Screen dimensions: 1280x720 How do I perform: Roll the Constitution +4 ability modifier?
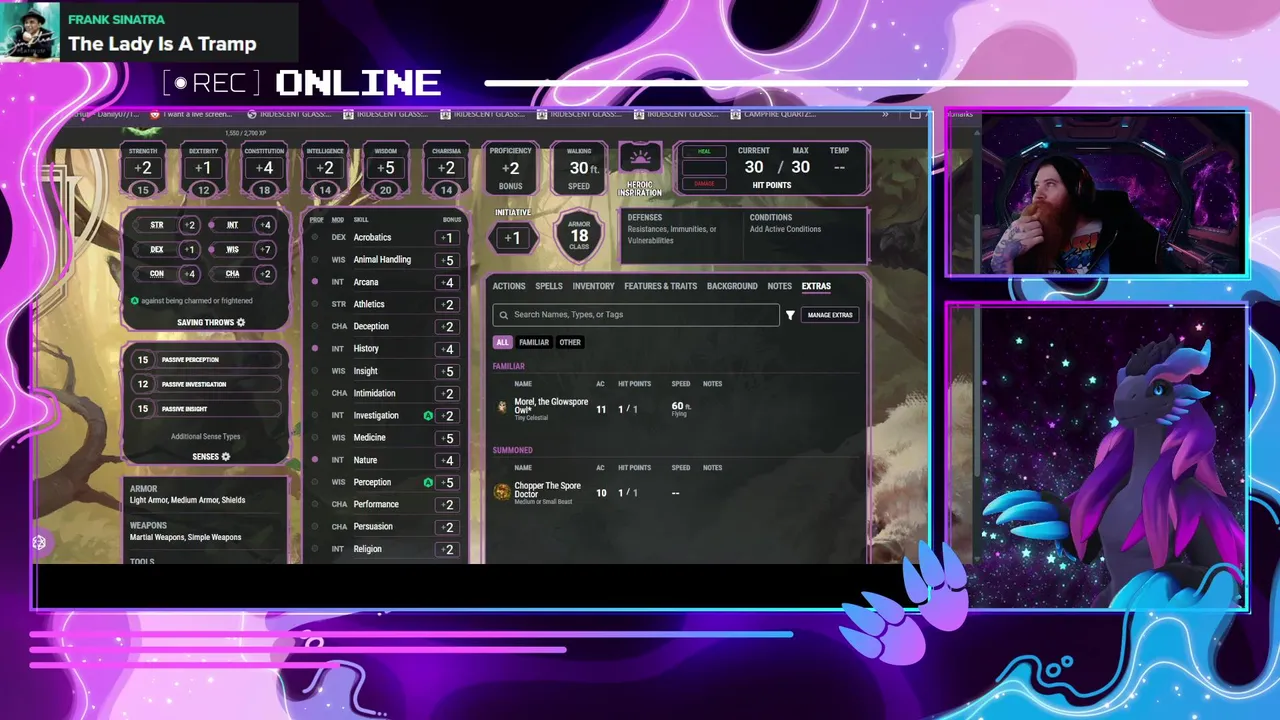coord(264,168)
